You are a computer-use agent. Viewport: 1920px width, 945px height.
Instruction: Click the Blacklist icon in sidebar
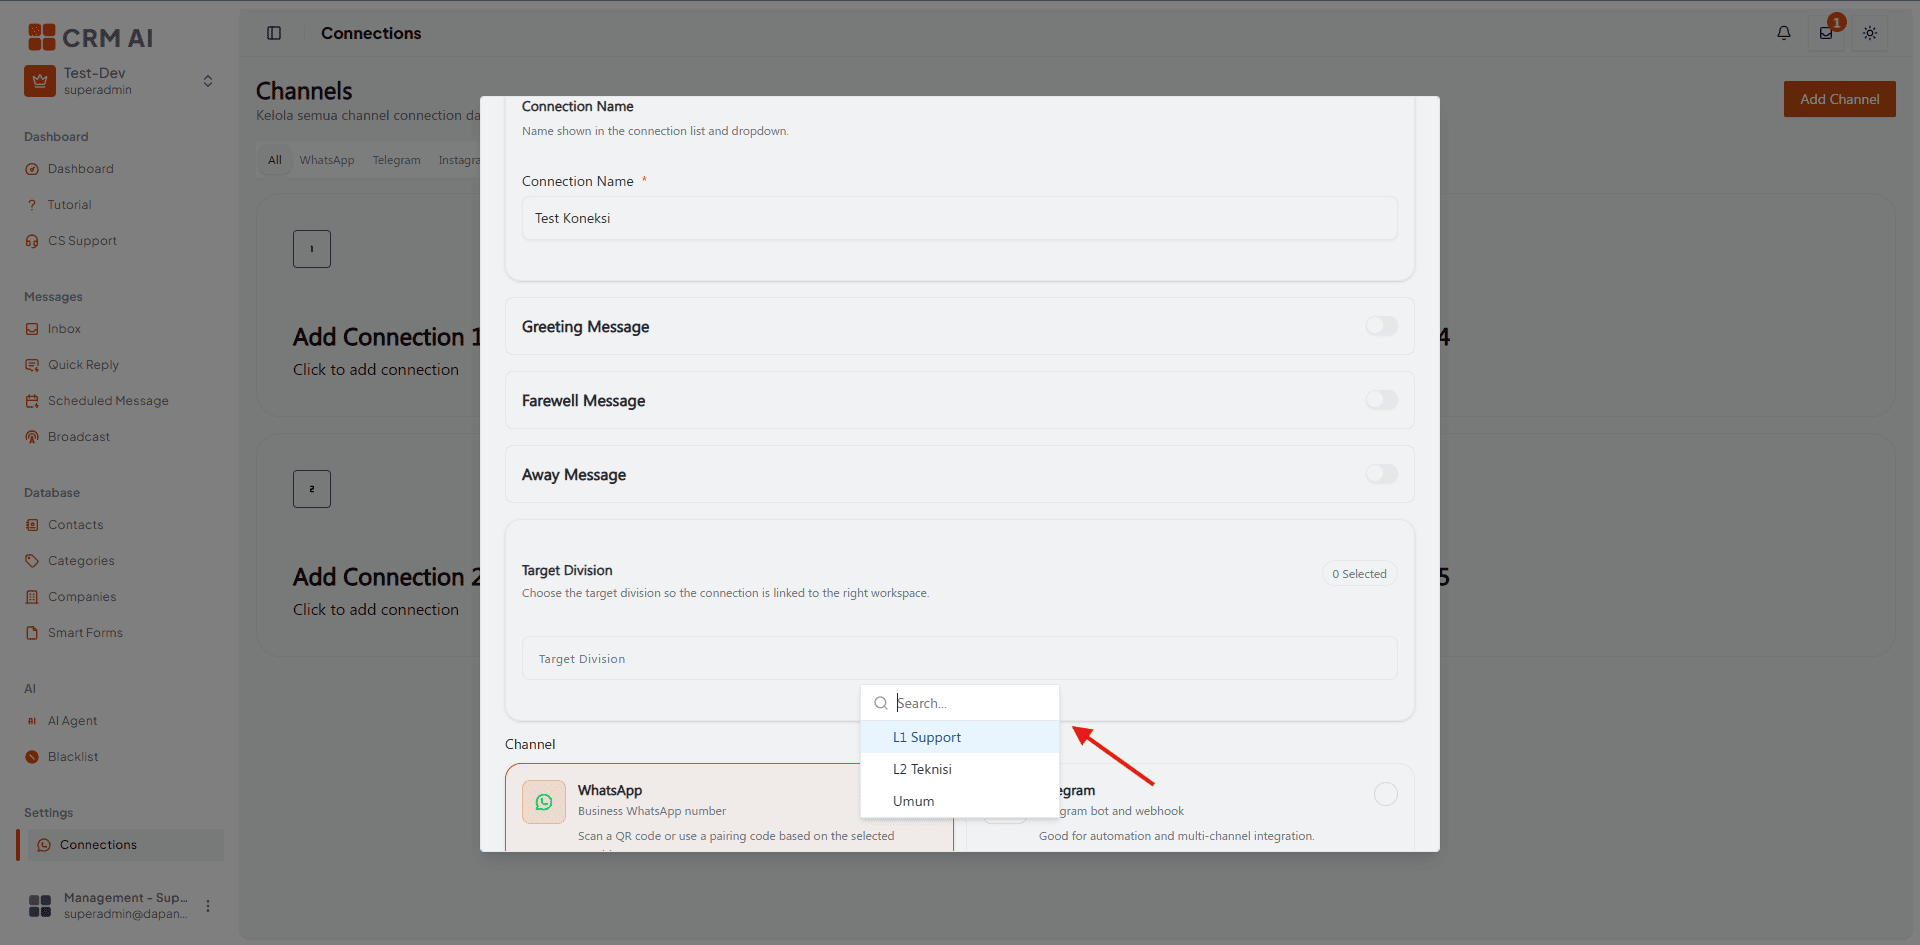click(x=32, y=757)
